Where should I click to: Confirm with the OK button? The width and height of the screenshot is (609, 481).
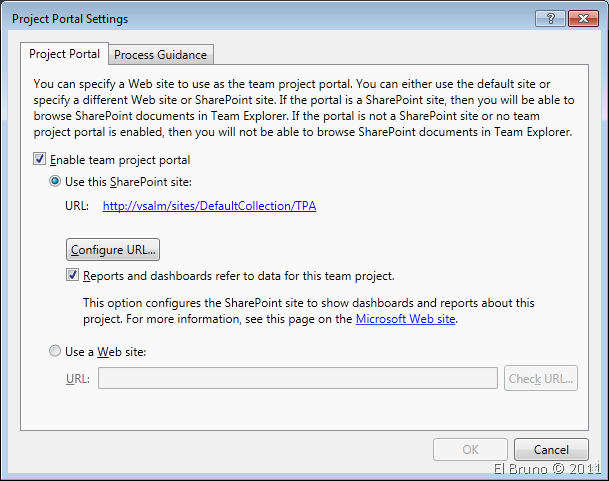point(470,450)
